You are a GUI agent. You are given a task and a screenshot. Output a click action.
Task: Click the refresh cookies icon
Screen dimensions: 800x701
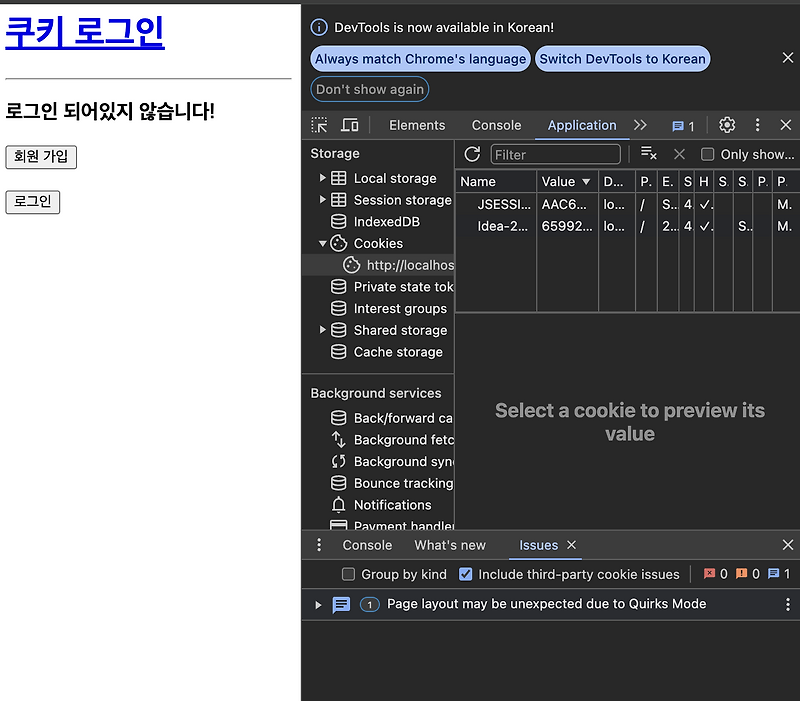pyautogui.click(x=470, y=154)
